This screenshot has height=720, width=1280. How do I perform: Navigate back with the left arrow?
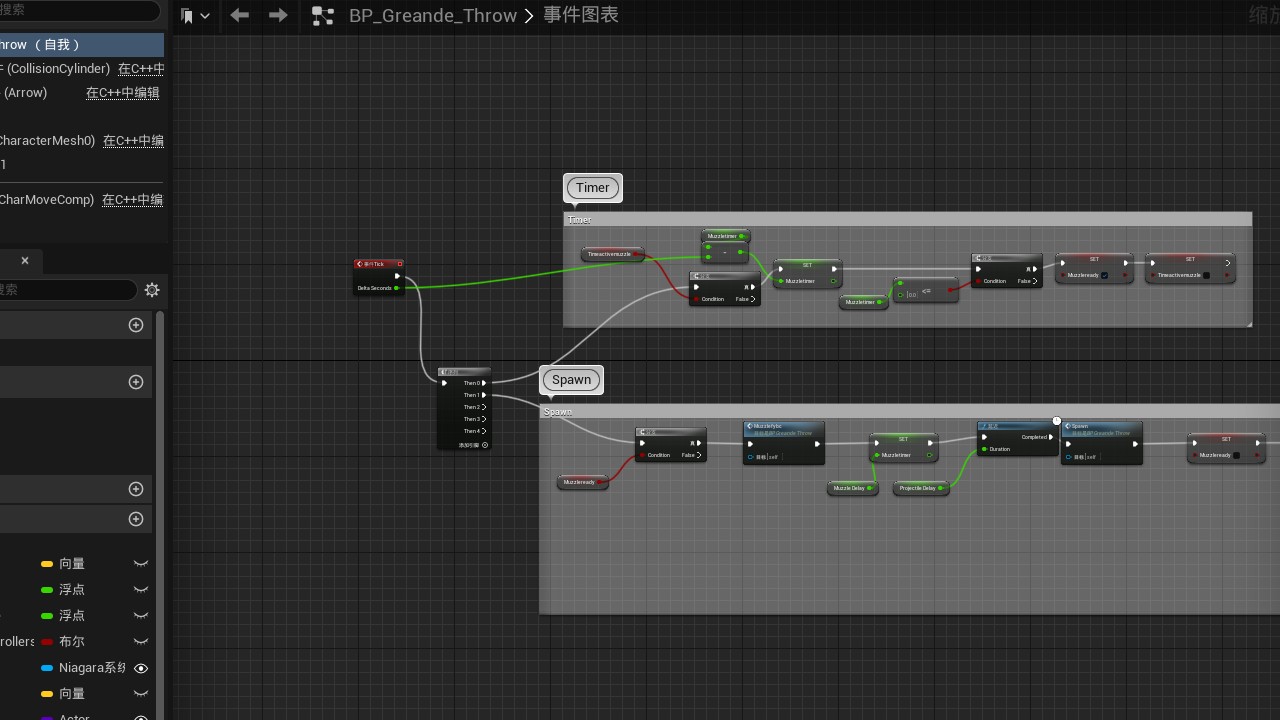240,15
